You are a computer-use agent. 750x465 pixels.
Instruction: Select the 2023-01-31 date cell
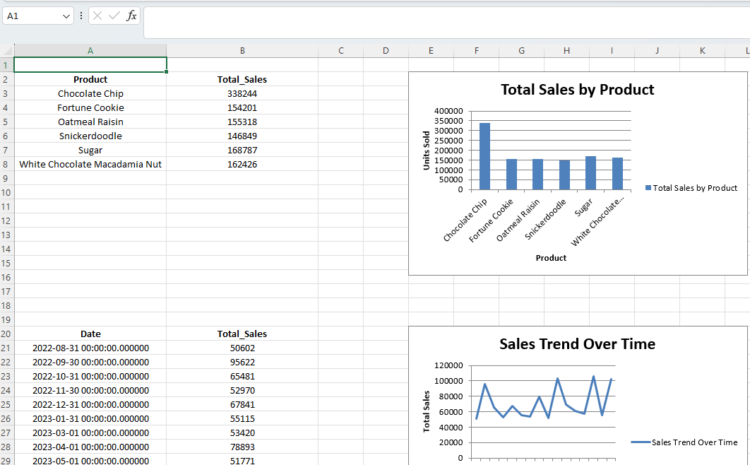90,419
